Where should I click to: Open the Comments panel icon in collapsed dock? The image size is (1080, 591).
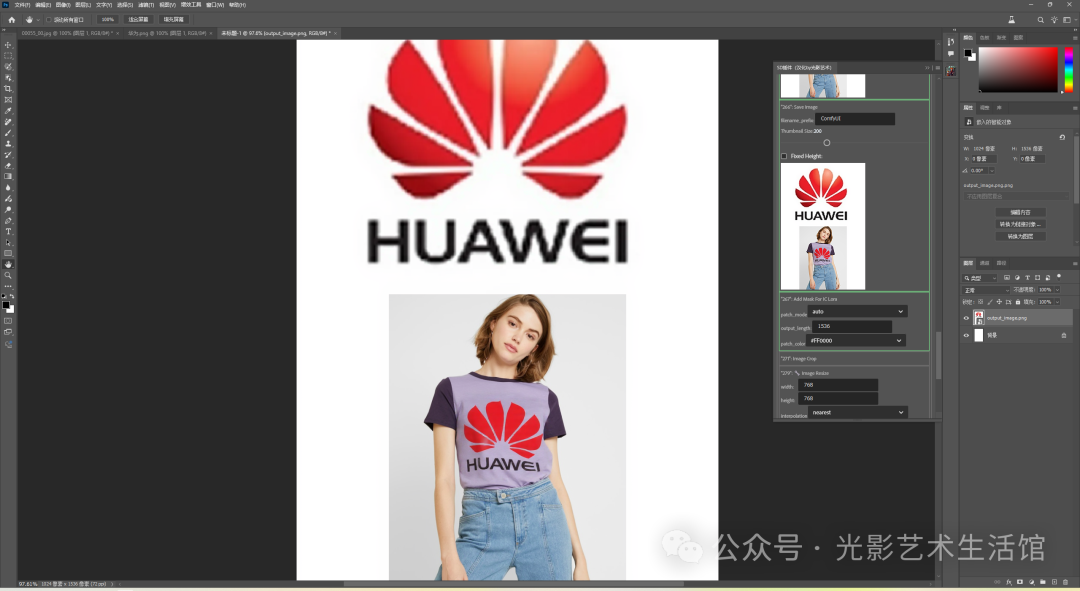(951, 54)
